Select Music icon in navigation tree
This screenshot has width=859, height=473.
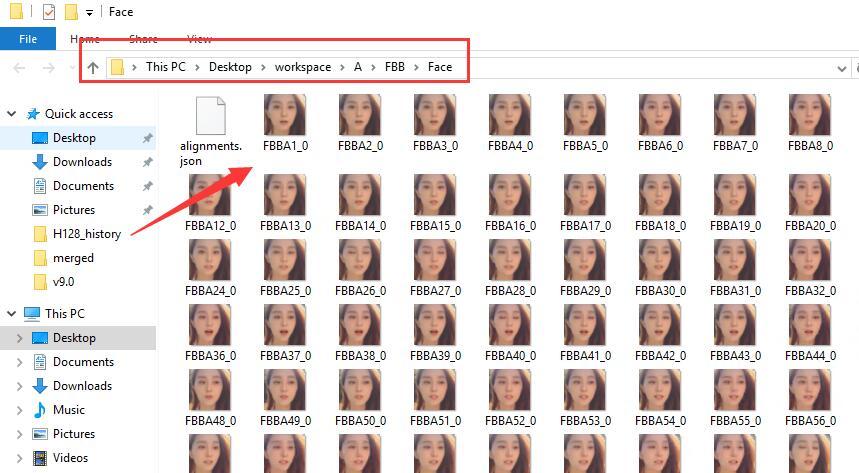click(39, 410)
